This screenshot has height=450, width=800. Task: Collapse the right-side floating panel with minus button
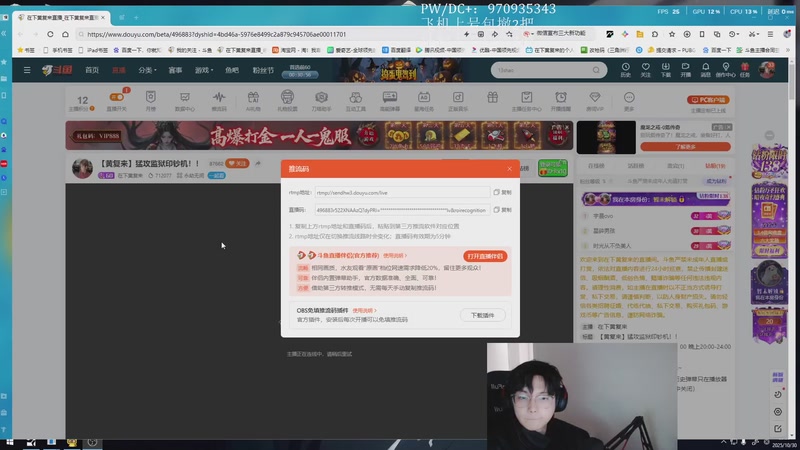coord(769,135)
